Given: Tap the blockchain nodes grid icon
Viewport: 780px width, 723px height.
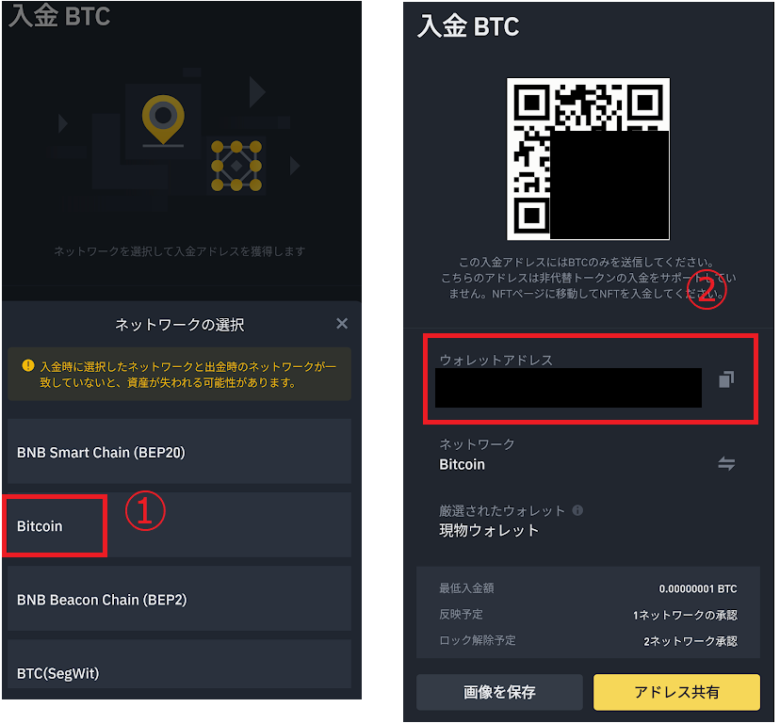Looking at the screenshot, I should point(236,166).
